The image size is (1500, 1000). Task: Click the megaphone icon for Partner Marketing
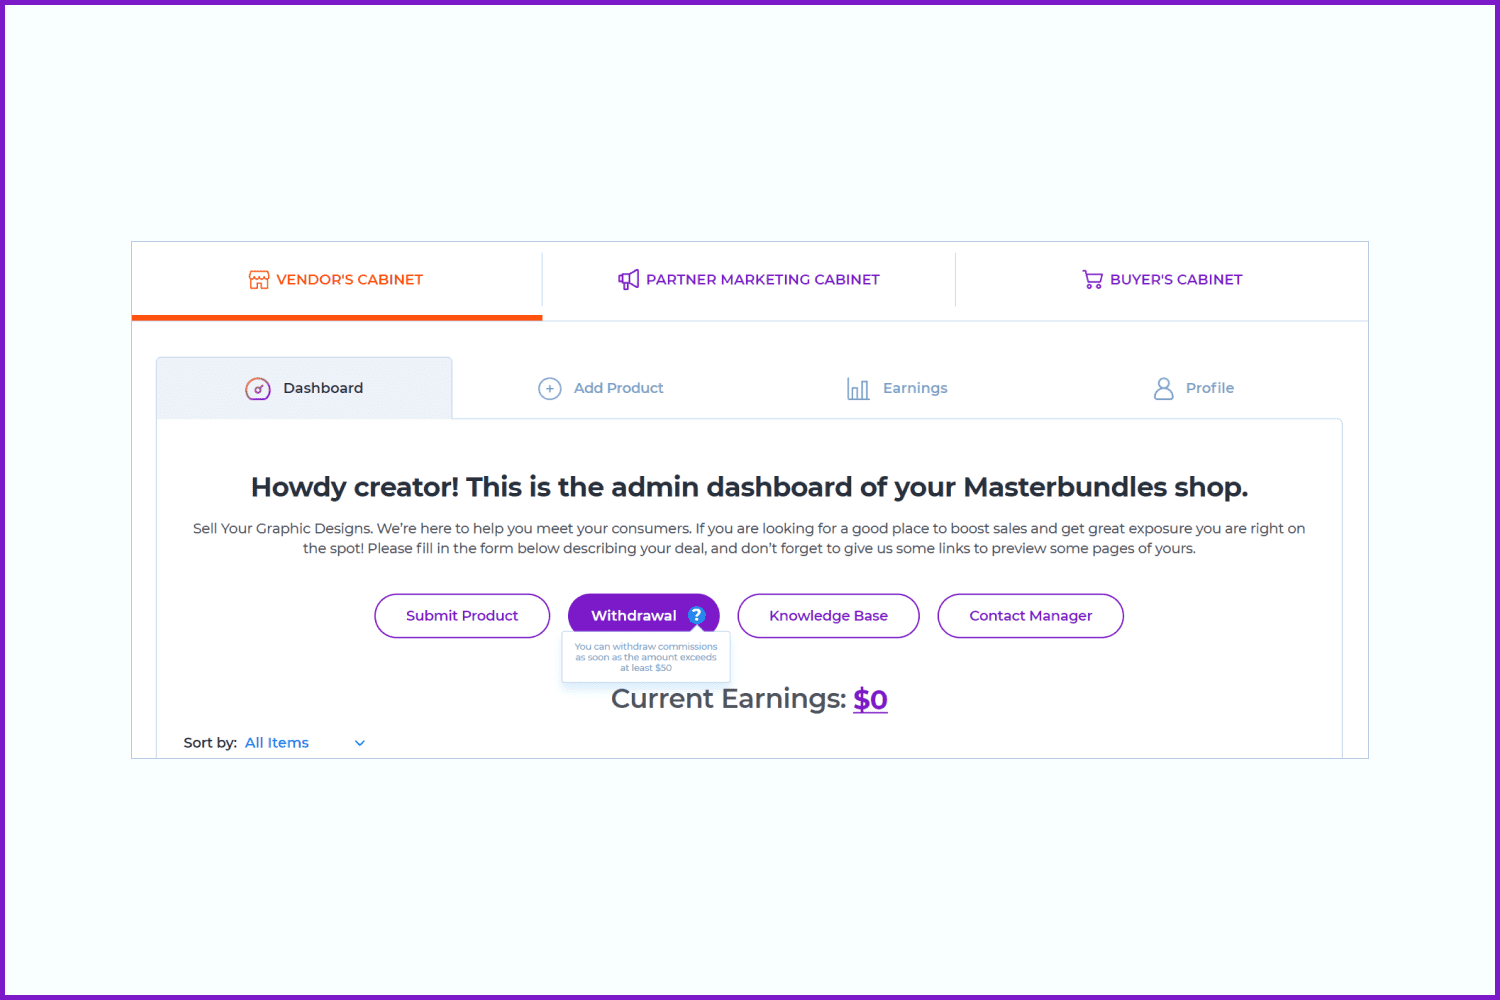coord(628,280)
